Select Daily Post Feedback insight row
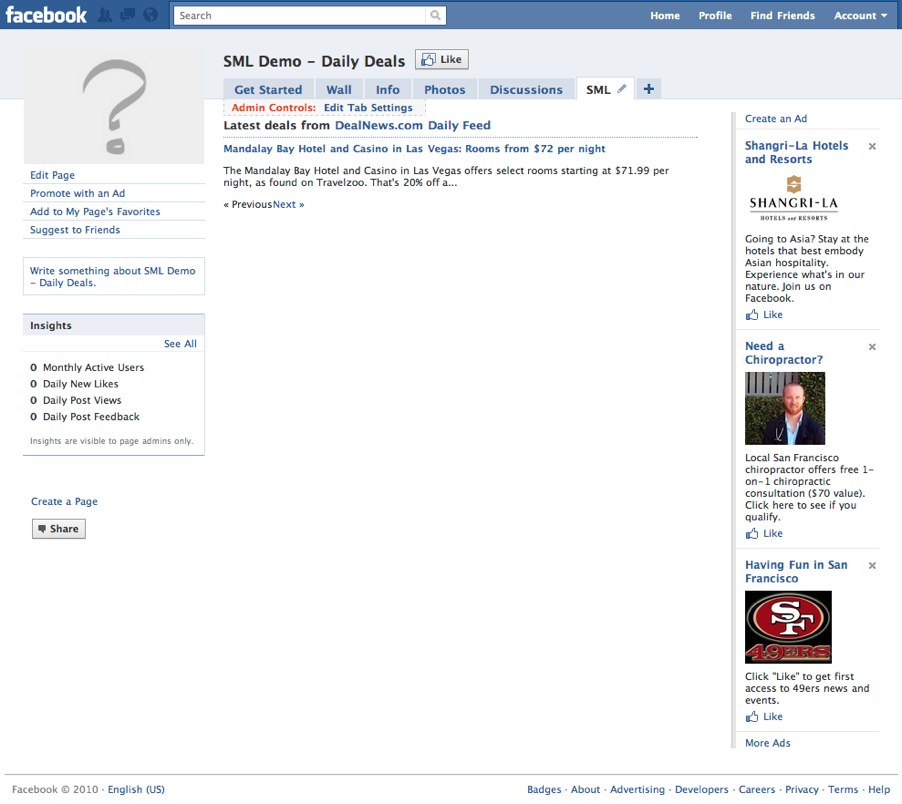 point(85,417)
